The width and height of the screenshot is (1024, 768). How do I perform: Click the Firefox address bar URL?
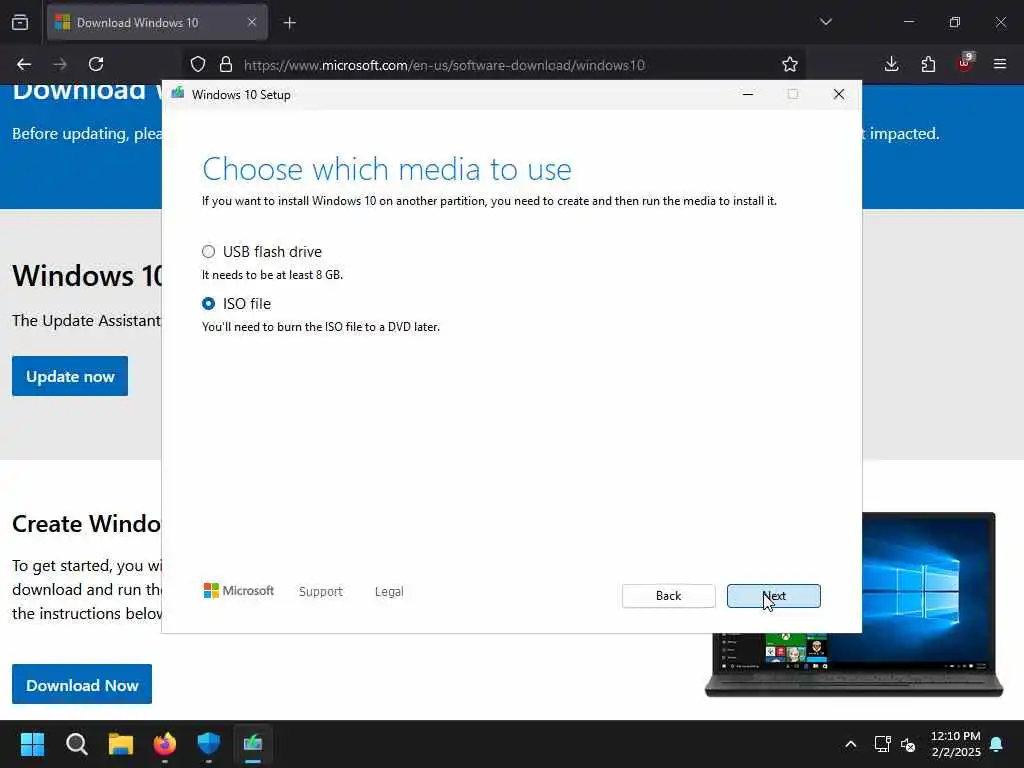444,65
